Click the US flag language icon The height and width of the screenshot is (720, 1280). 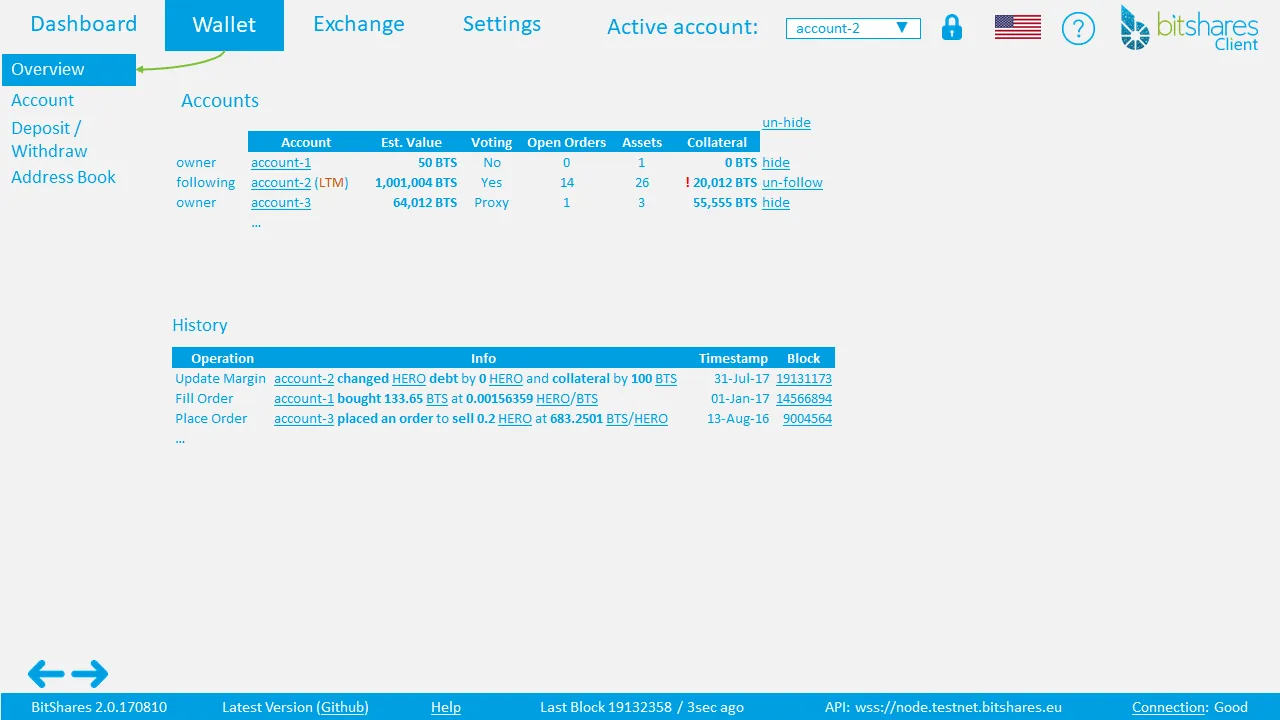[x=1018, y=28]
